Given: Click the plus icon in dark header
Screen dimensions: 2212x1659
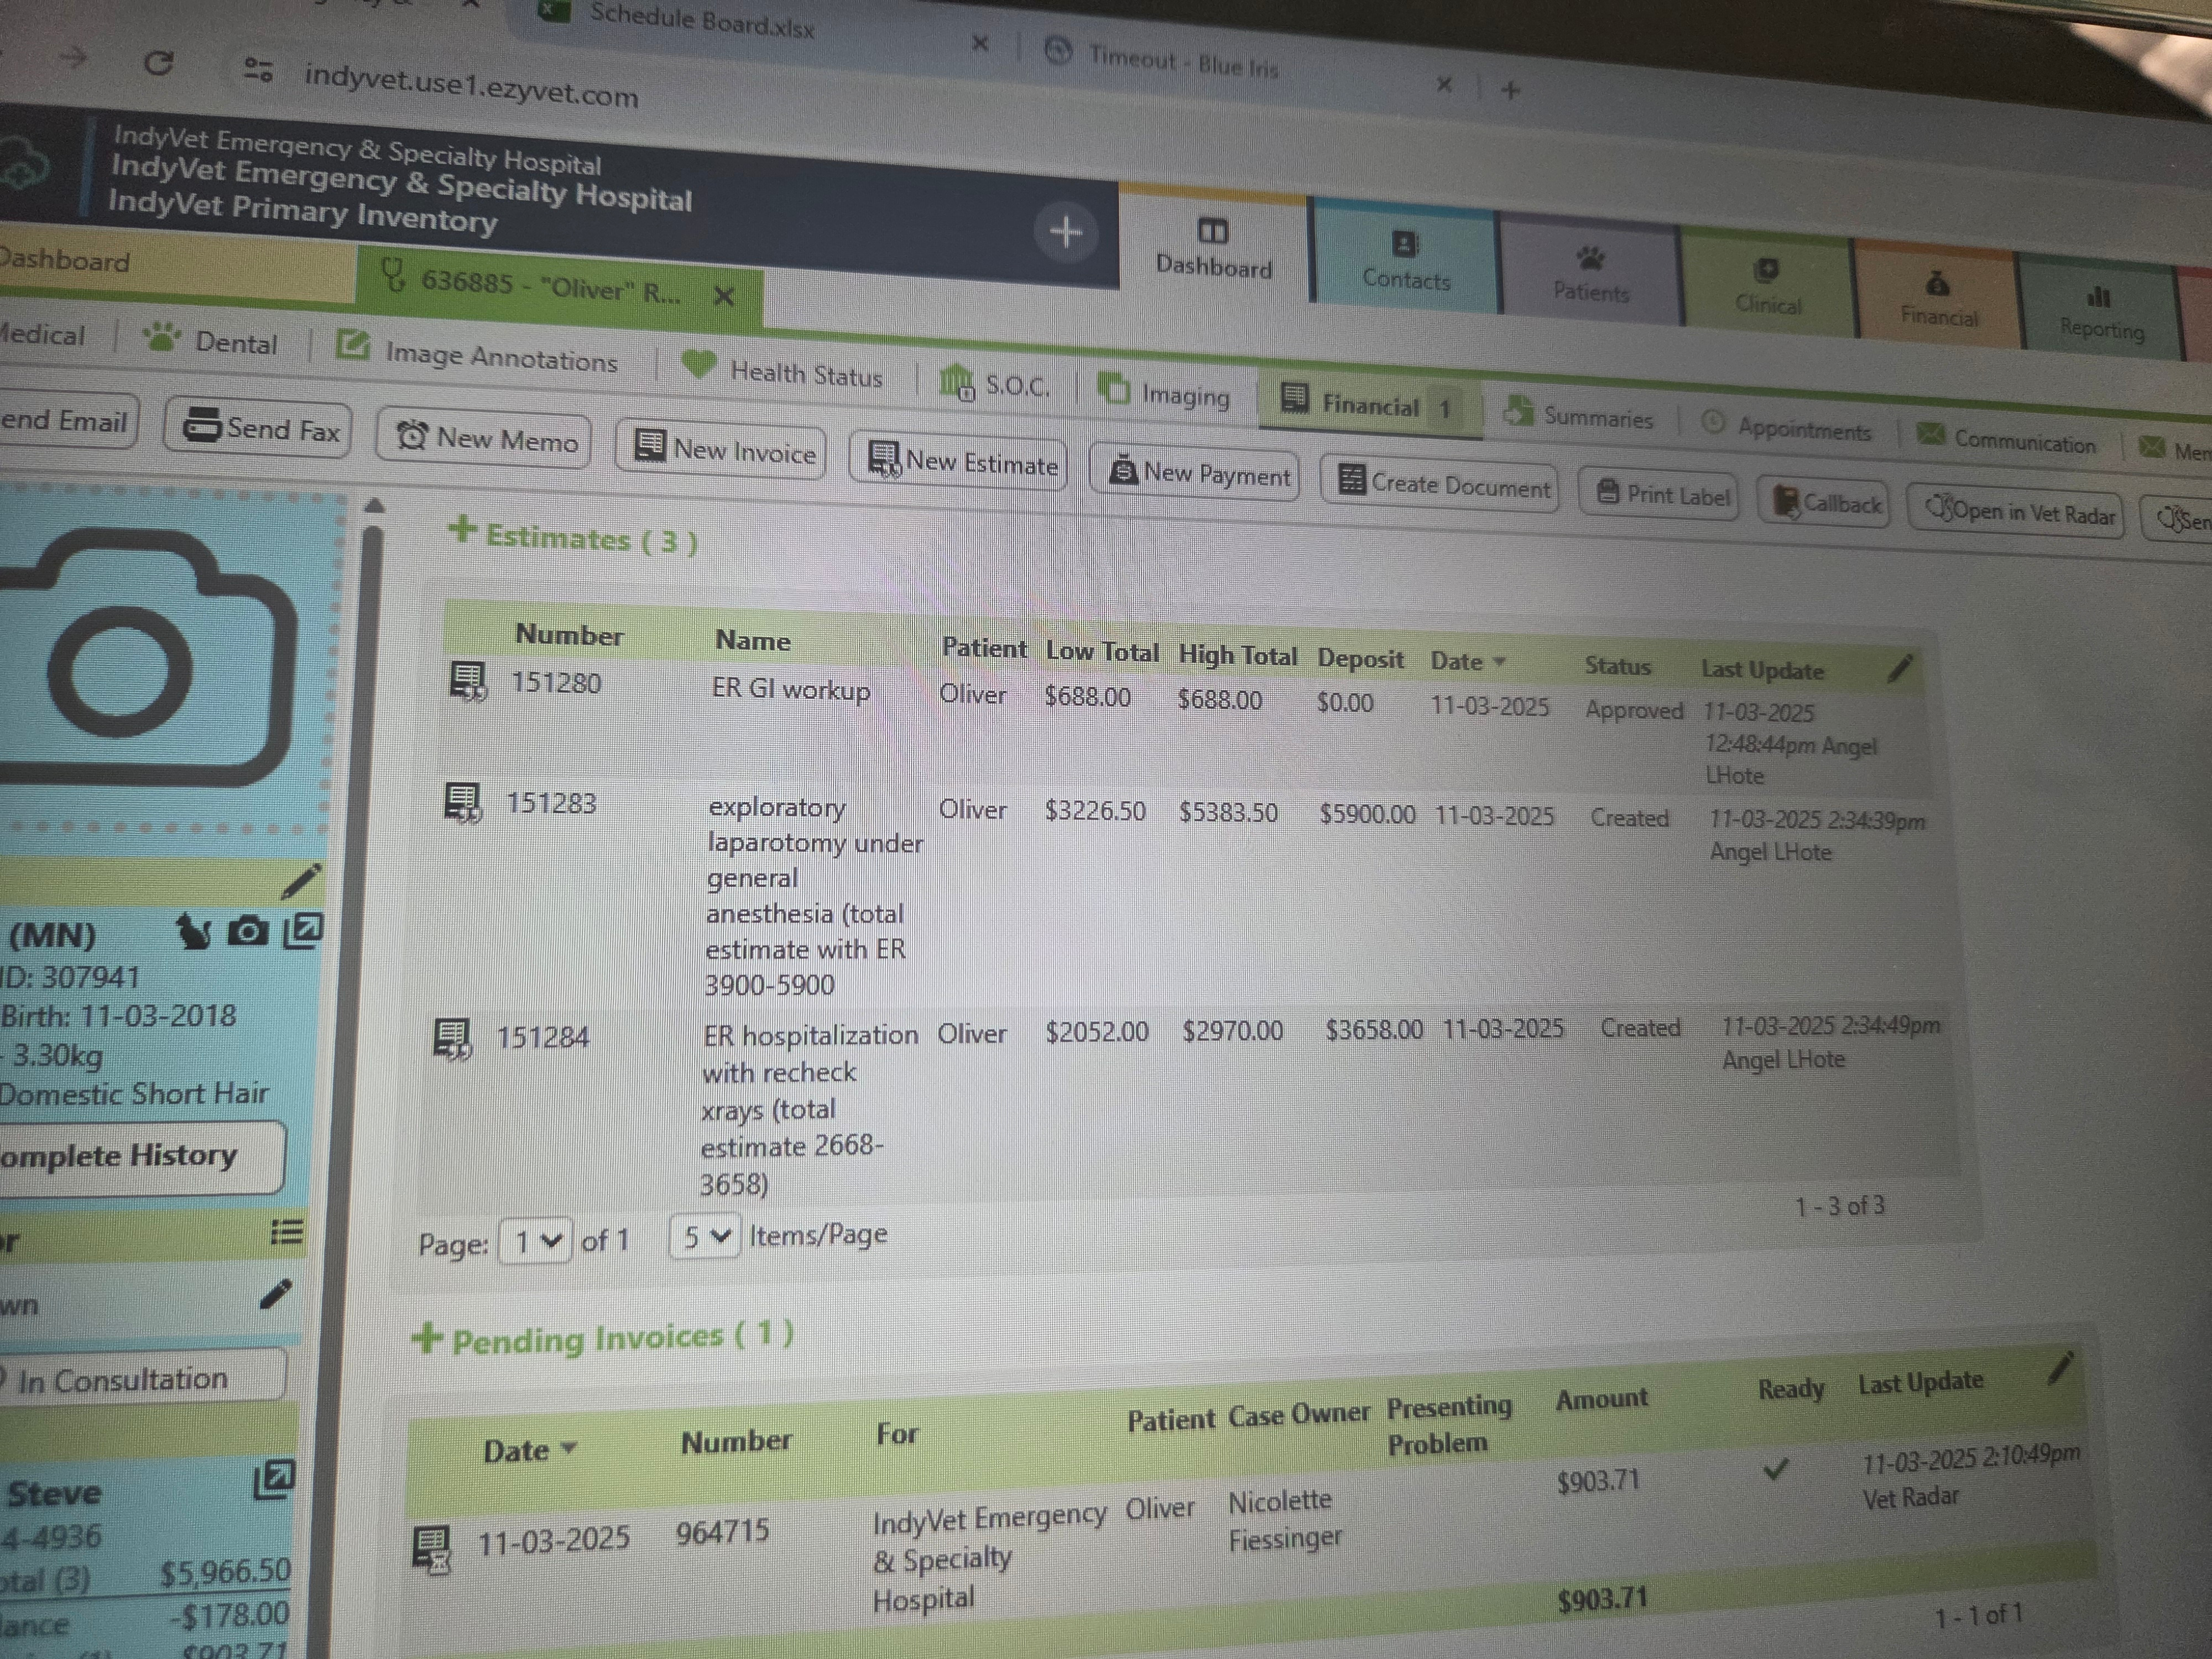Looking at the screenshot, I should pos(1065,233).
